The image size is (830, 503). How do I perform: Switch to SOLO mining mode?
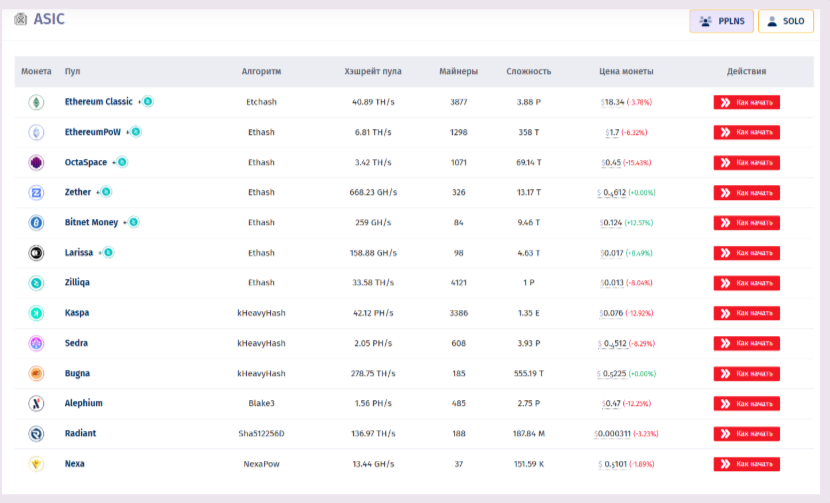point(786,21)
